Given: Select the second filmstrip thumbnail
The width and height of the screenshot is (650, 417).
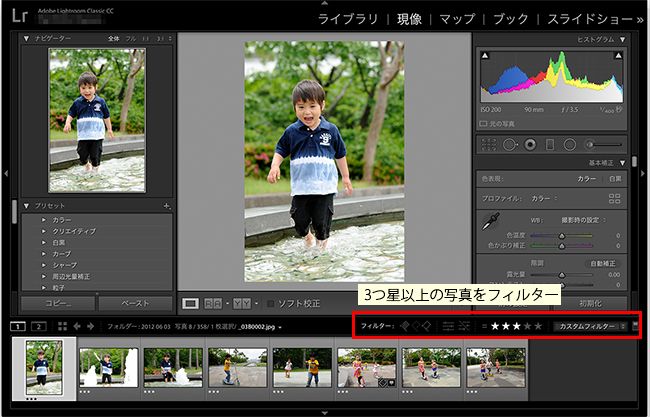Looking at the screenshot, I should click(x=108, y=367).
